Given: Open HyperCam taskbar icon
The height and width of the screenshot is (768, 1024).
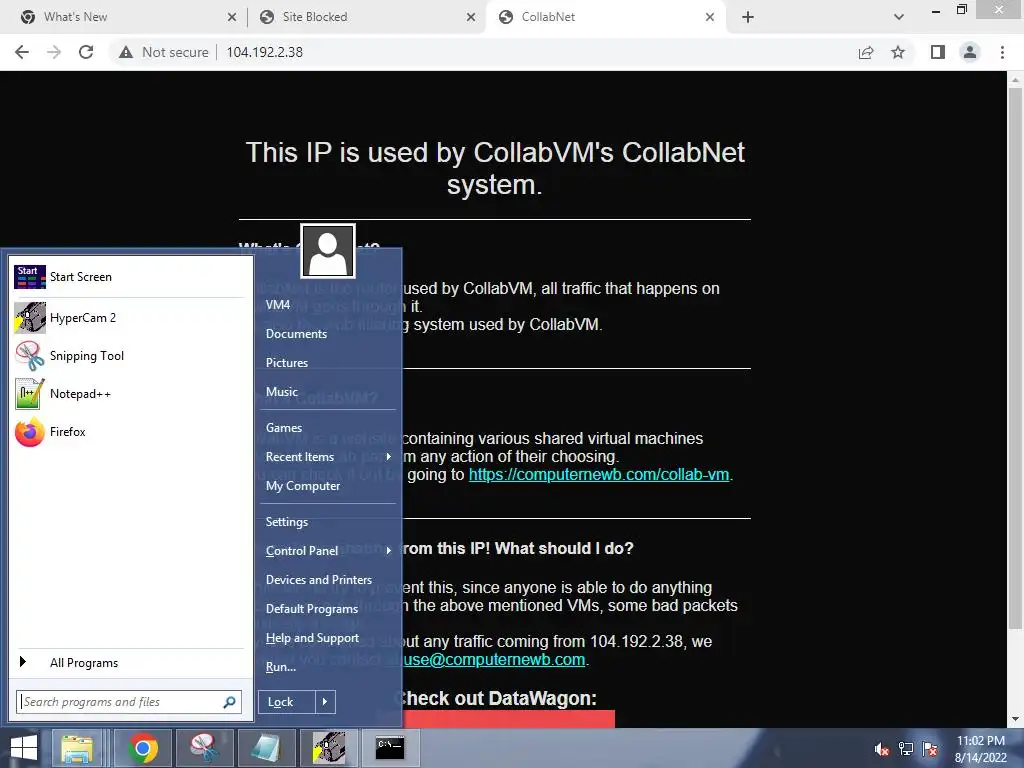Looking at the screenshot, I should point(328,748).
